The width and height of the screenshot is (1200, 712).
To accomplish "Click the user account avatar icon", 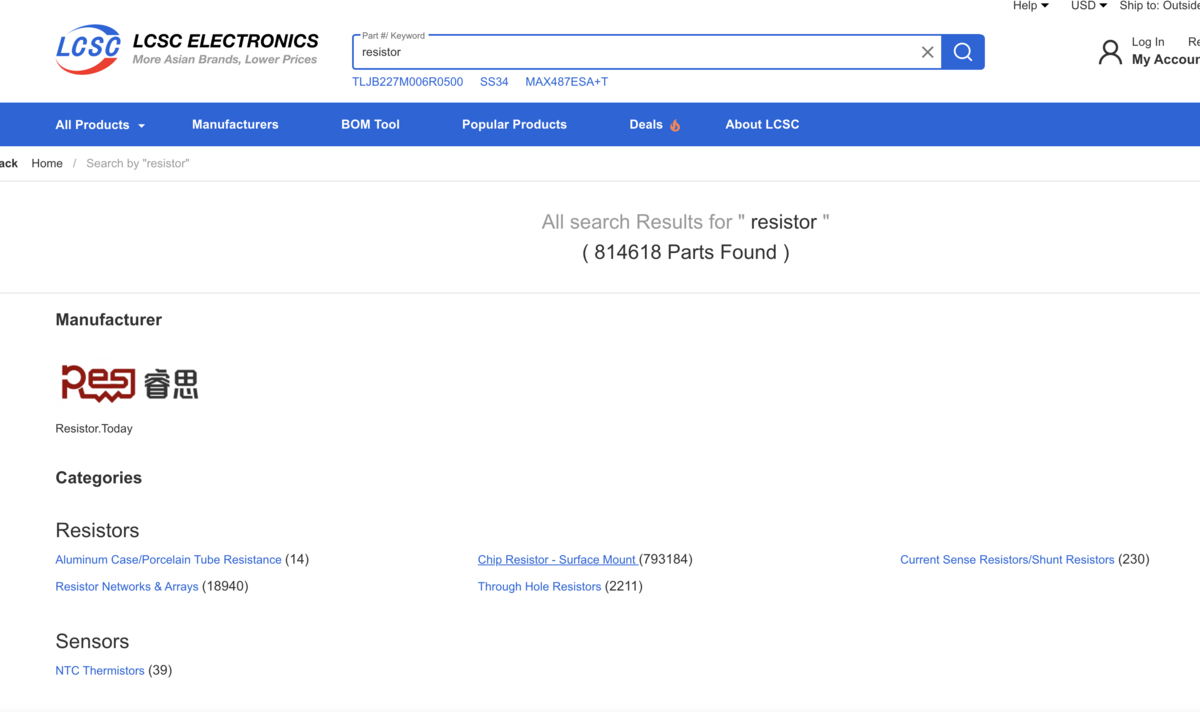I will (x=1110, y=52).
